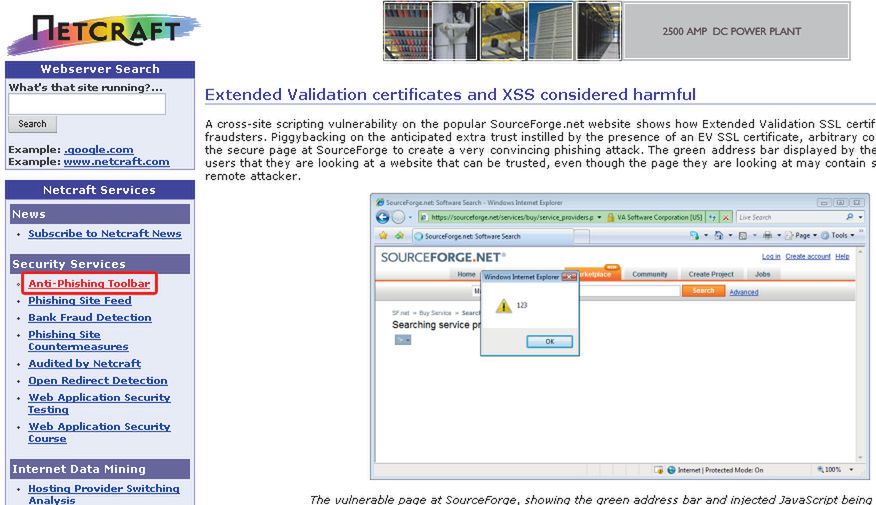Close the Windows Internet Explorer alert dialog
Viewport: 876px width, 505px height.
click(570, 277)
